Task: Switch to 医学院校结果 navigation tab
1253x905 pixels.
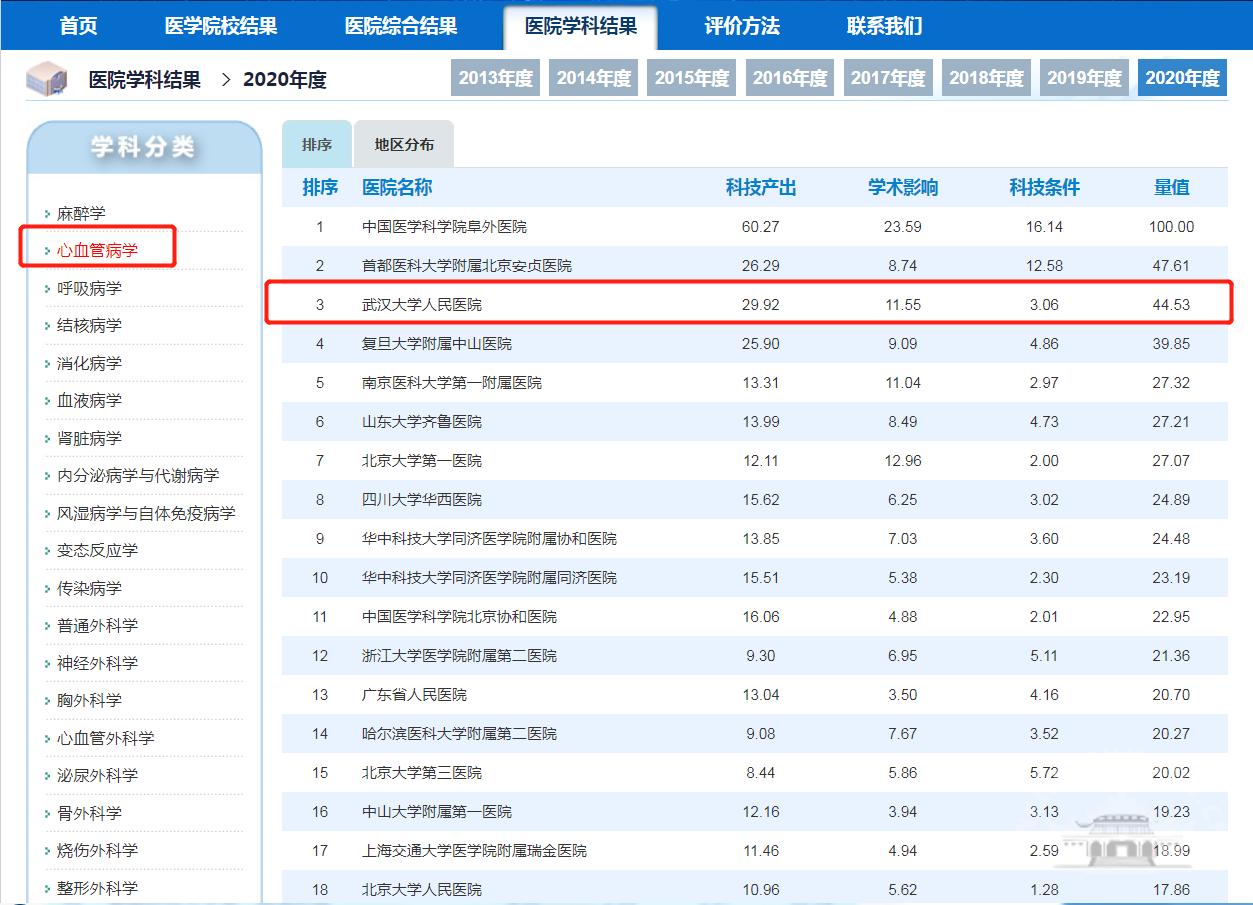Action: tap(220, 26)
